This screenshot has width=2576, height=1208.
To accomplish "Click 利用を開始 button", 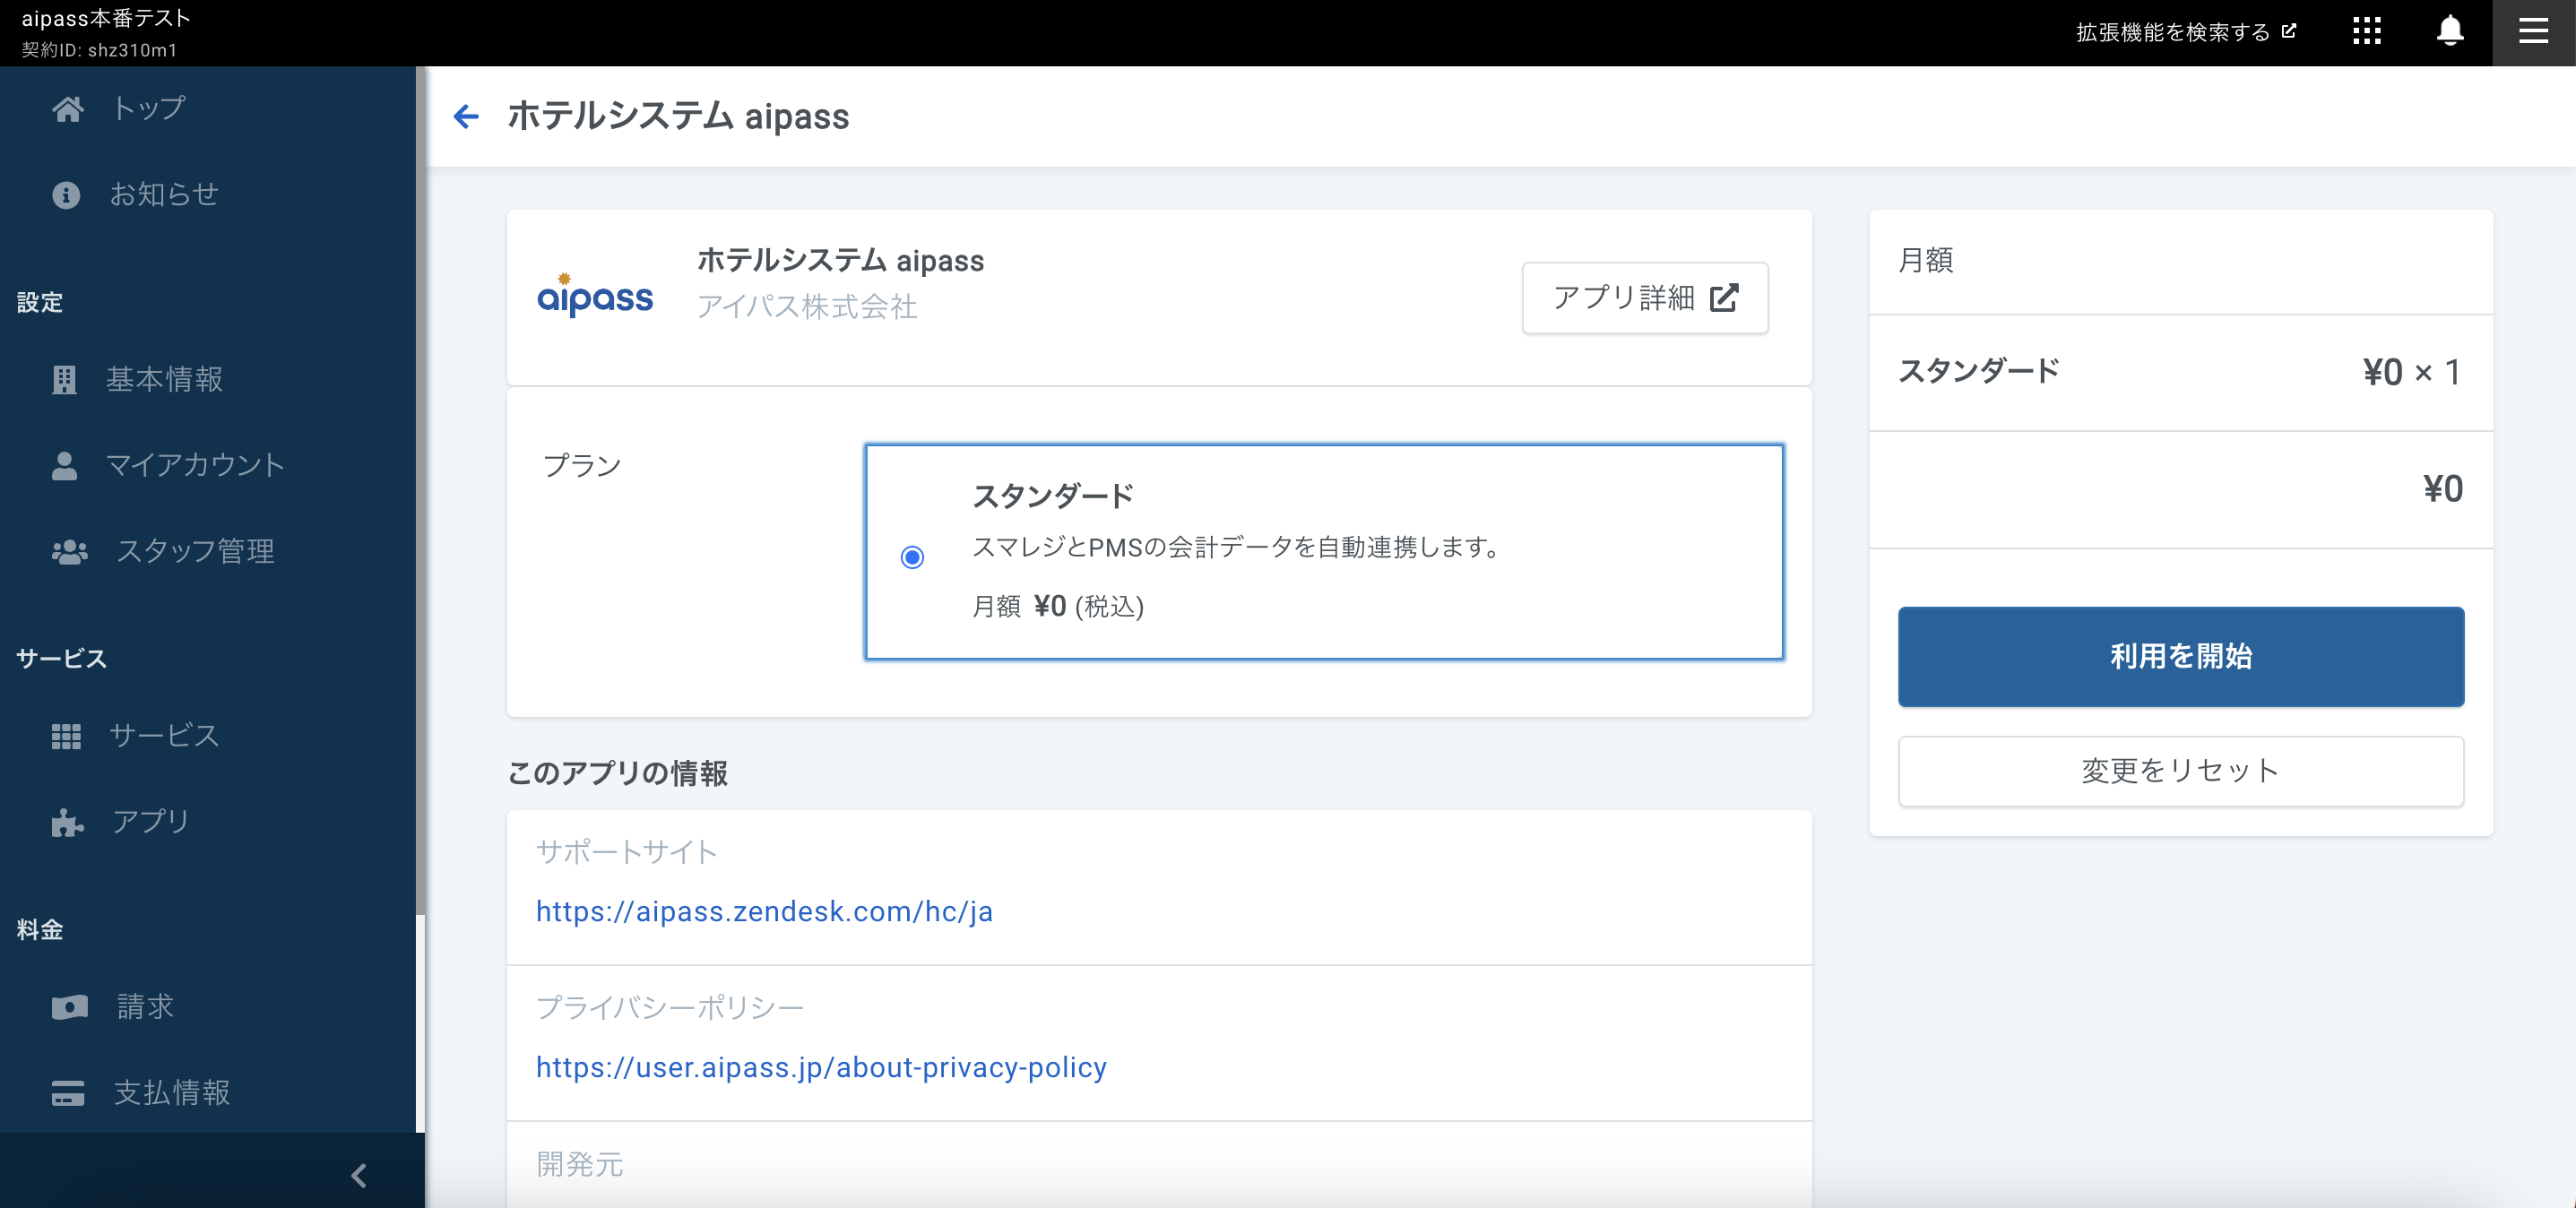I will coord(2180,656).
